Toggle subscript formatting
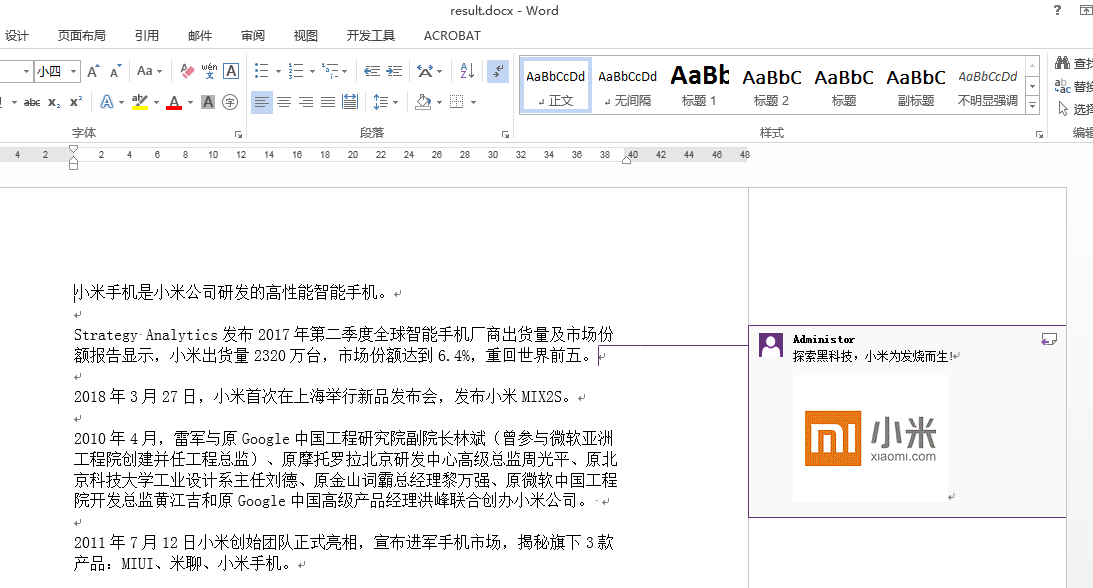The image size is (1093, 588). pos(54,102)
